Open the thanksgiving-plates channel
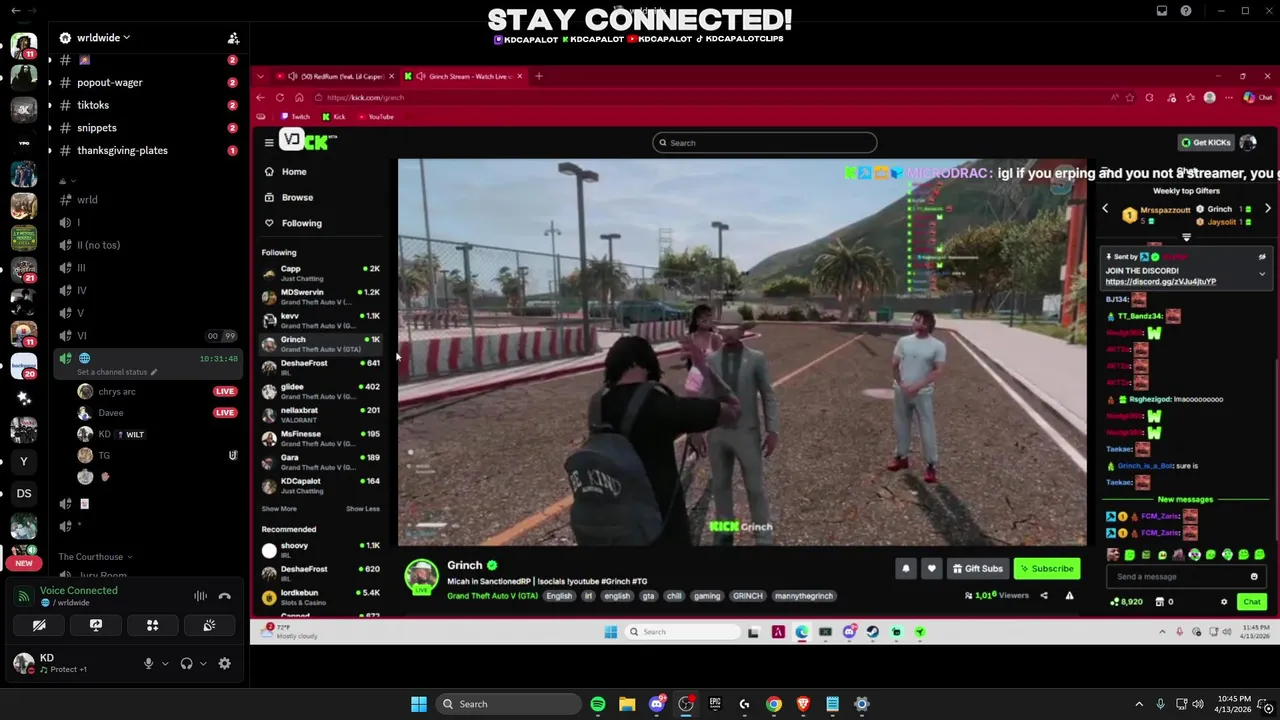Image resolution: width=1280 pixels, height=720 pixels. pyautogui.click(x=146, y=150)
